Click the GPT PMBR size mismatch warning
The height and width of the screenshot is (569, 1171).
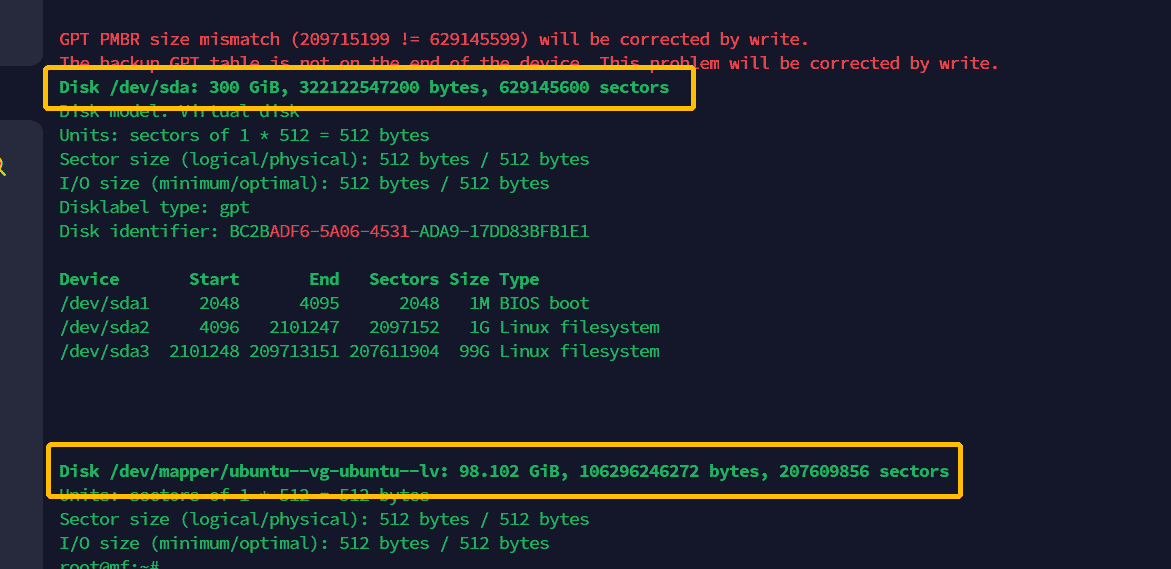(x=434, y=40)
